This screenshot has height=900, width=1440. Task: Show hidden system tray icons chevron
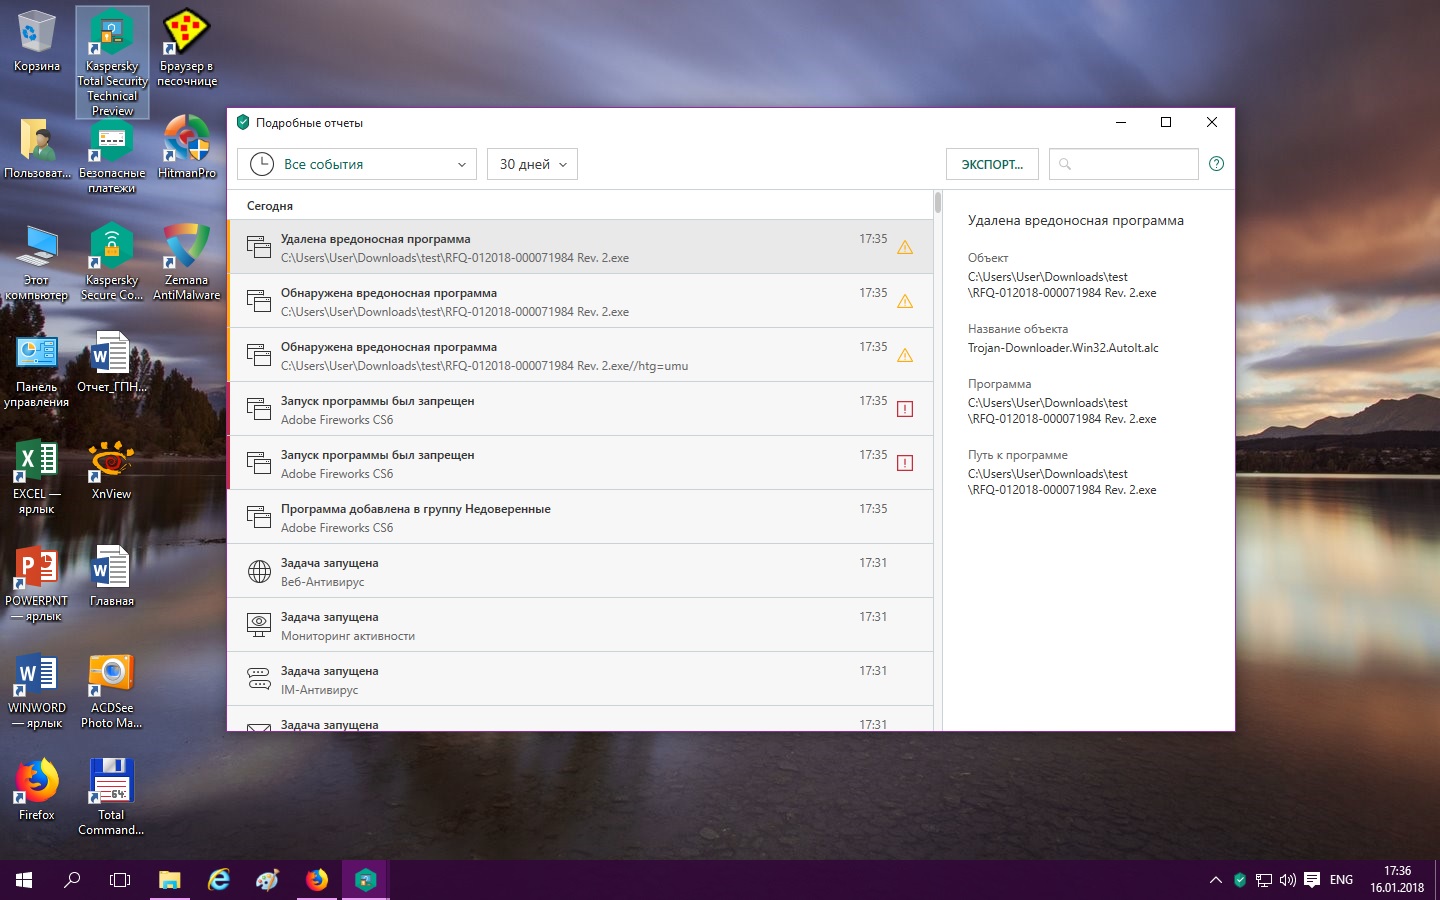coord(1216,880)
